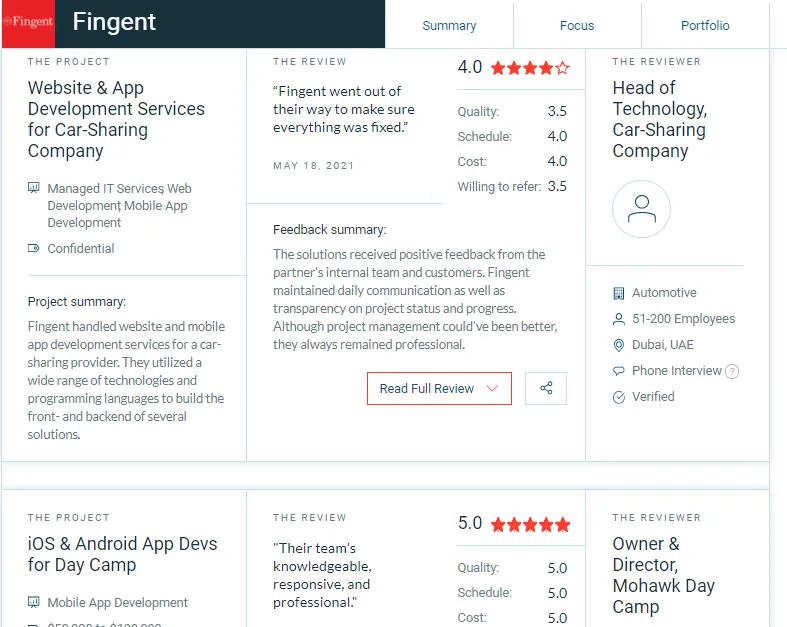Click the Project summary heading
Screen dimensions: 787x627
tap(77, 302)
